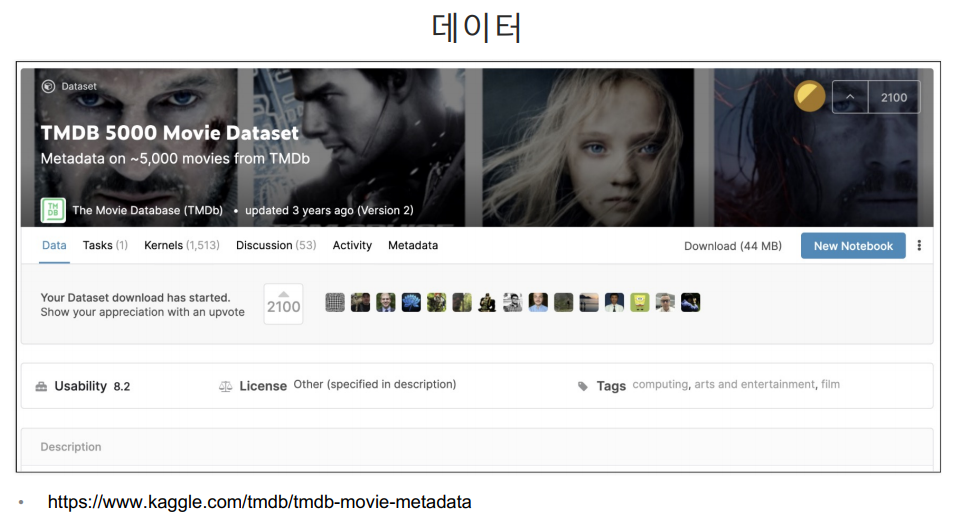Viewport: 956px width, 513px height.
Task: Download the 44 MB dataset
Action: click(733, 246)
